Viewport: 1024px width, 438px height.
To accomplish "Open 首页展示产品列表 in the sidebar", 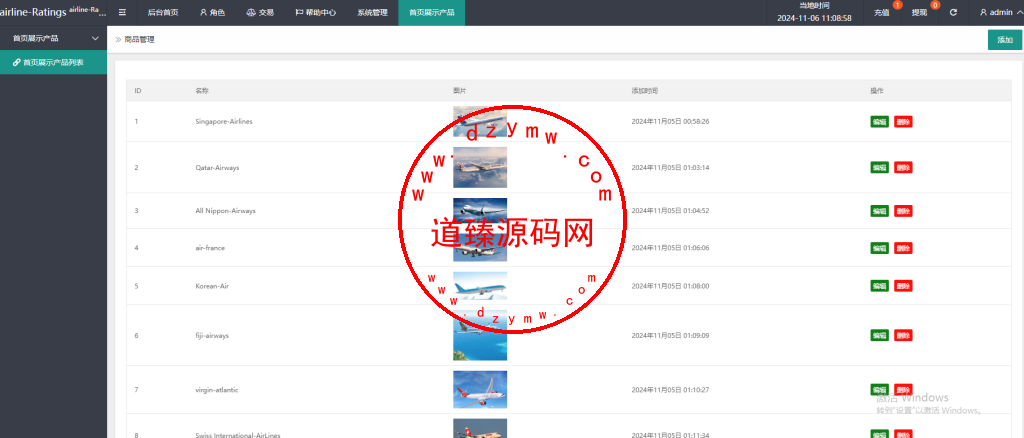I will click(x=54, y=63).
